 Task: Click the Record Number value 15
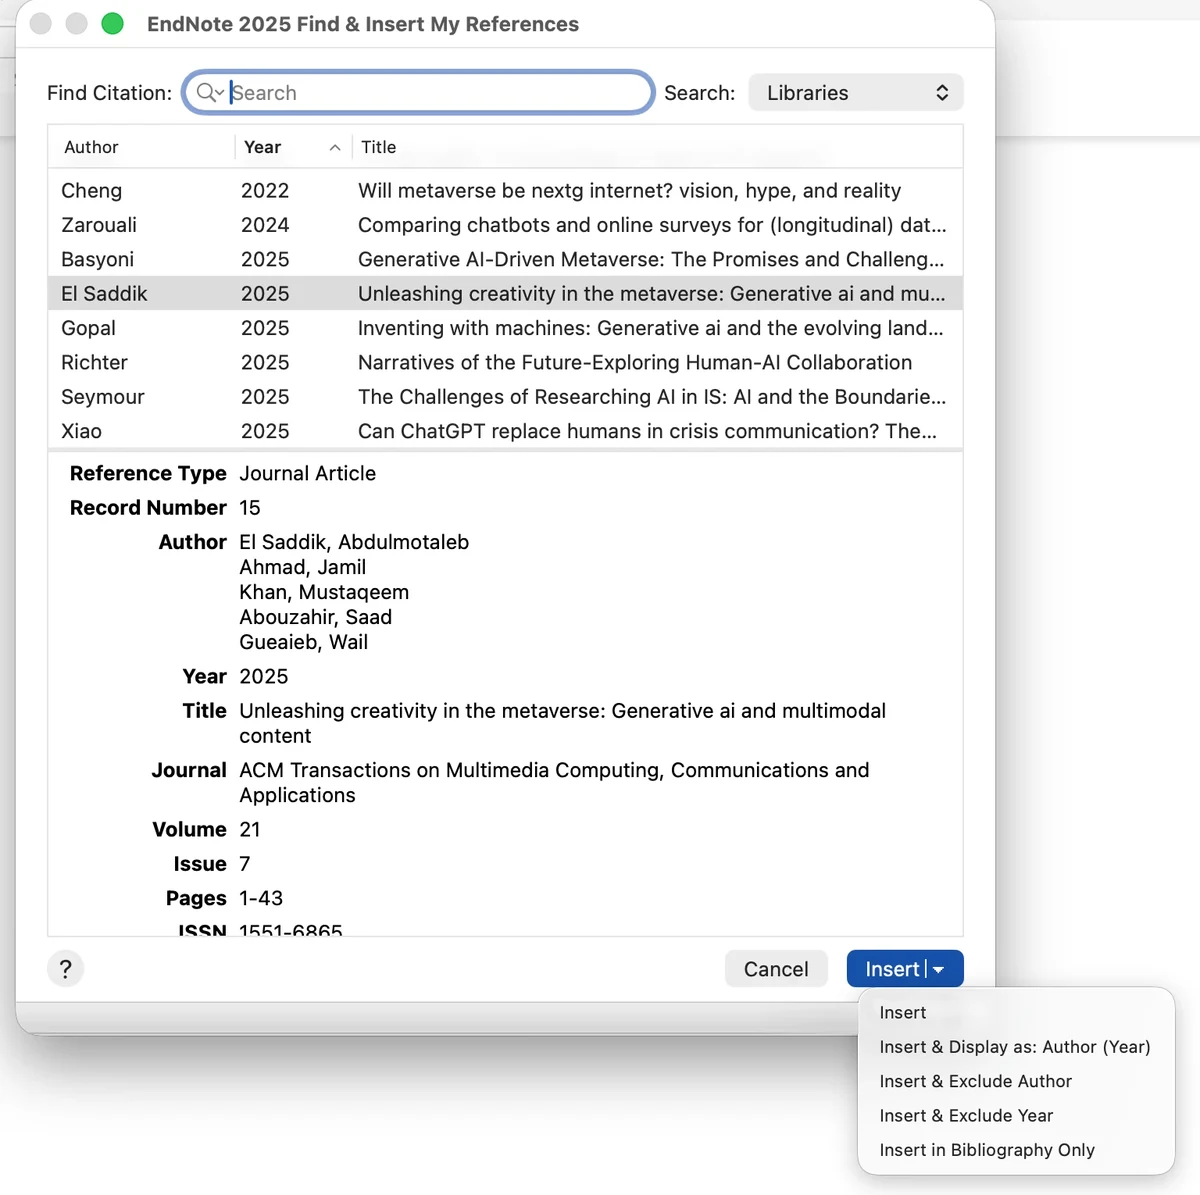pos(250,507)
